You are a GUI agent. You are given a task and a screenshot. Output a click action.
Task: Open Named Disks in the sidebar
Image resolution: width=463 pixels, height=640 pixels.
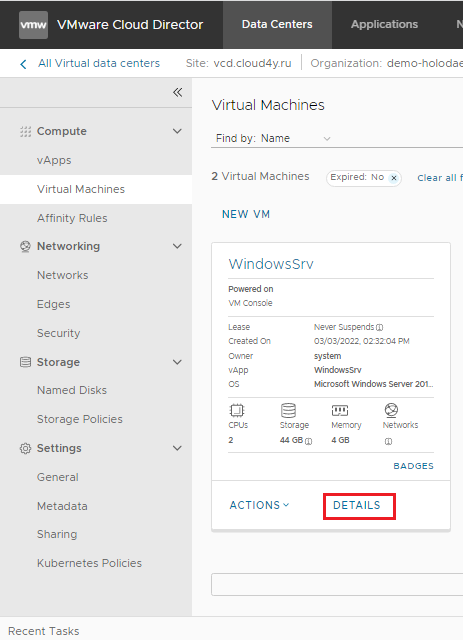[x=72, y=391]
